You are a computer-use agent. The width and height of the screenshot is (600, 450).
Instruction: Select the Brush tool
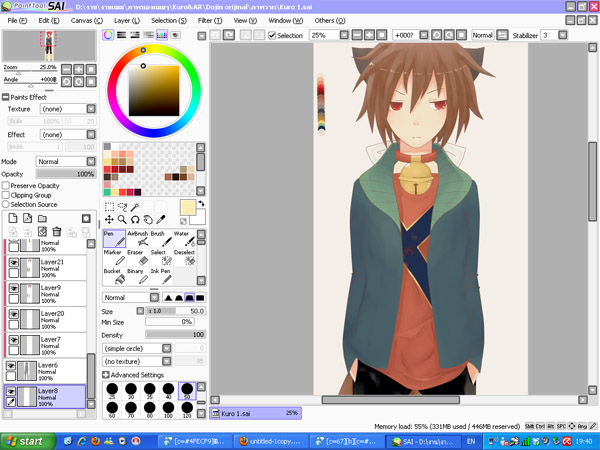point(161,239)
